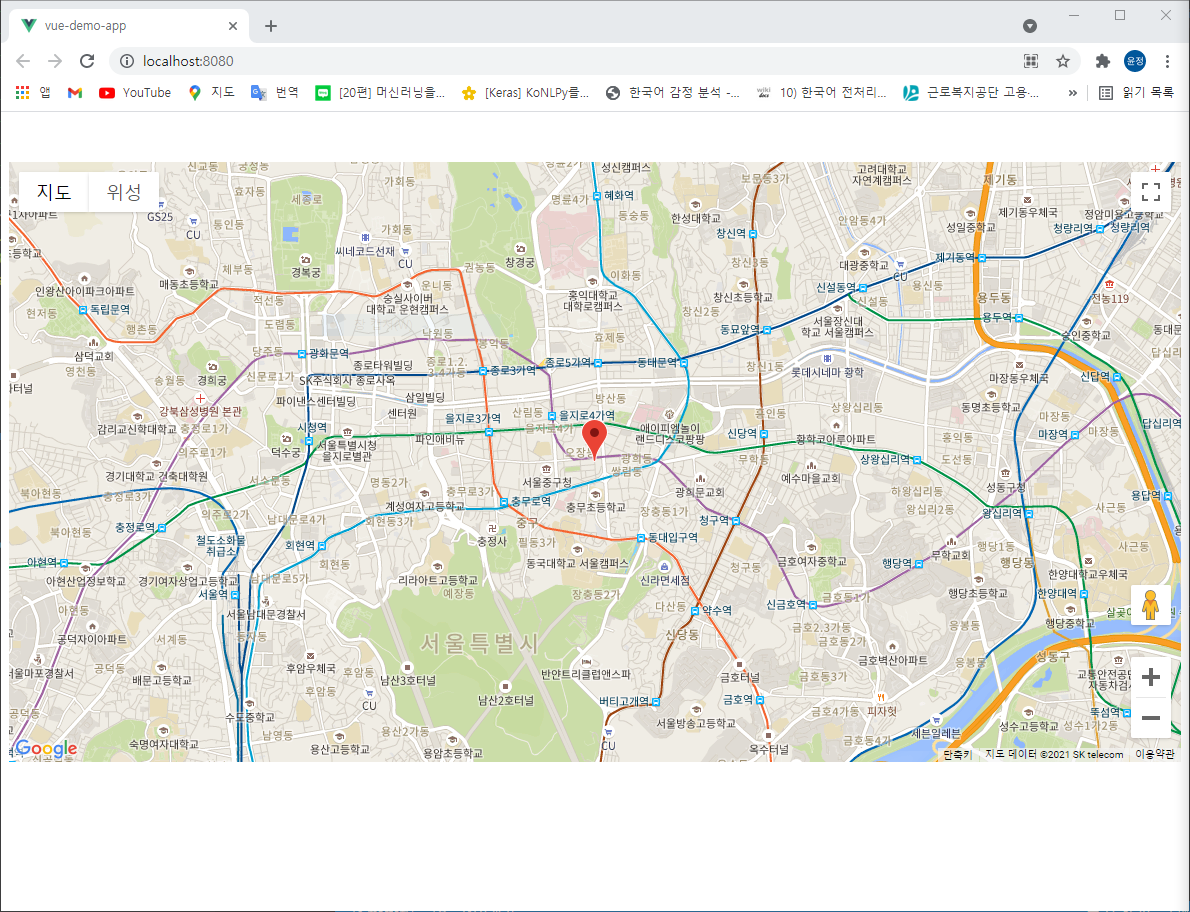Open [Keras] KoNLPy bookmark

point(526,93)
